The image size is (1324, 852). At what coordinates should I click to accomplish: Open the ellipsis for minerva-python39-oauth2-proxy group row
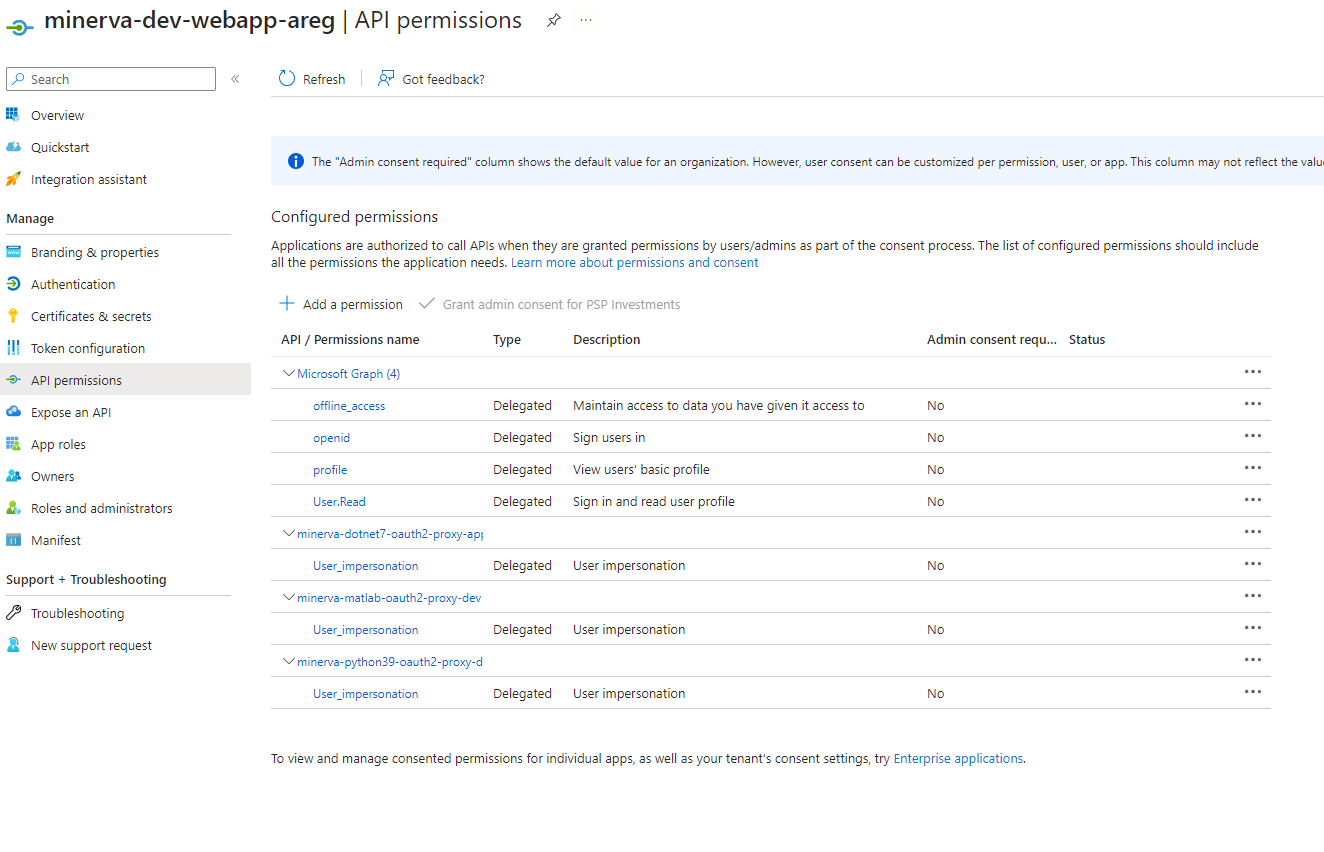1253,660
